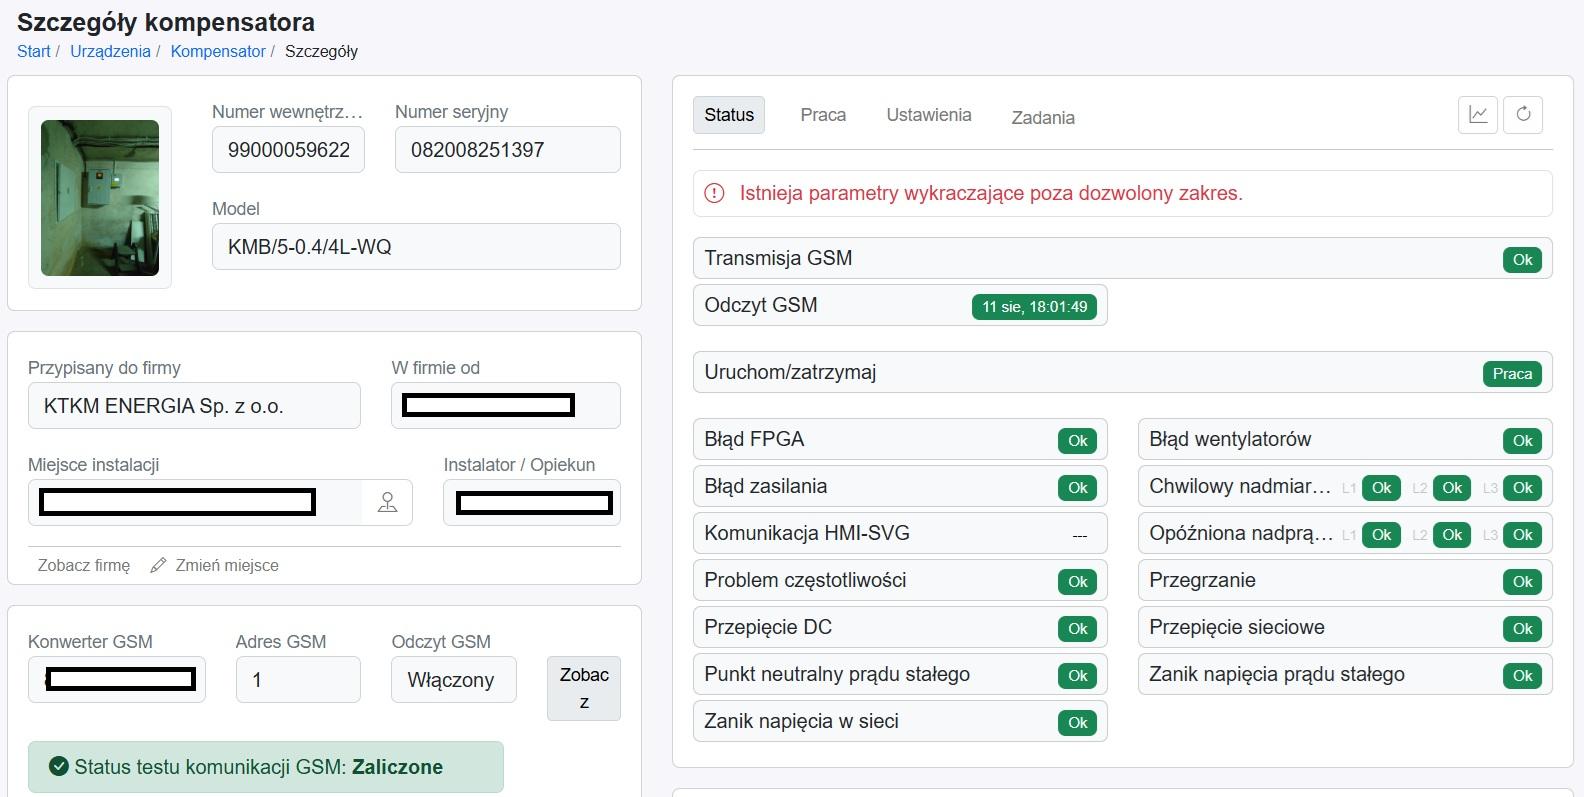This screenshot has width=1584, height=797.
Task: Click L2 Ok badge in Chwilowy nadmiar row
Action: 1452,488
